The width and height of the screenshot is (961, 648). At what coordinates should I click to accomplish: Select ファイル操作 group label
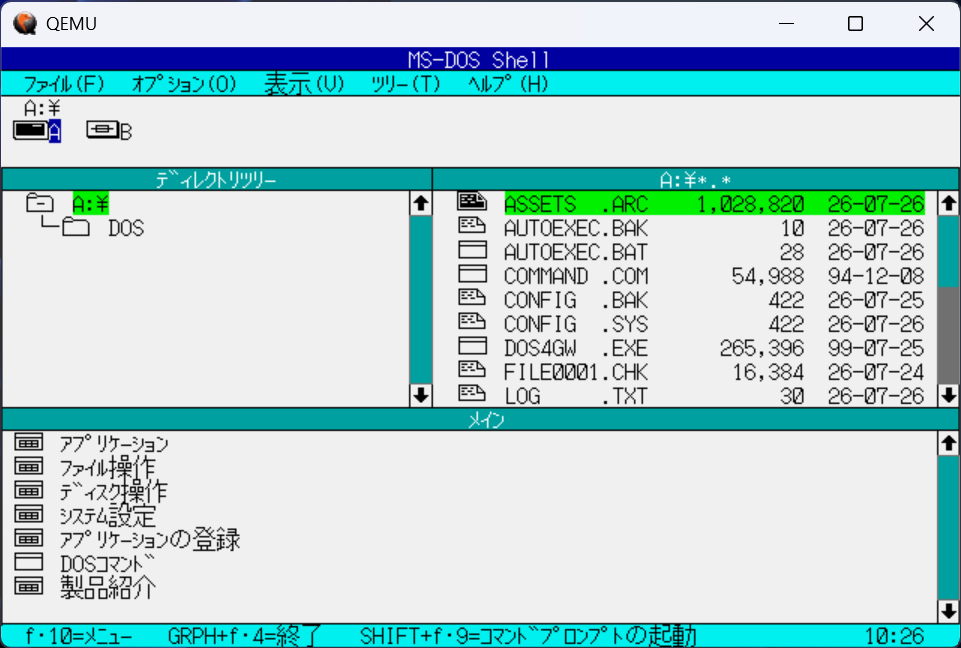108,468
